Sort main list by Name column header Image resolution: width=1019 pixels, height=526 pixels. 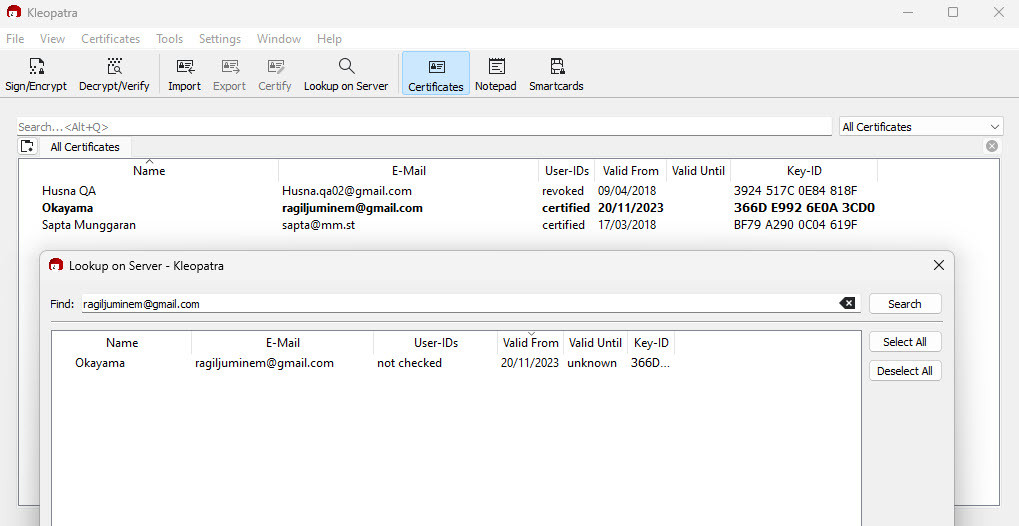tap(149, 171)
